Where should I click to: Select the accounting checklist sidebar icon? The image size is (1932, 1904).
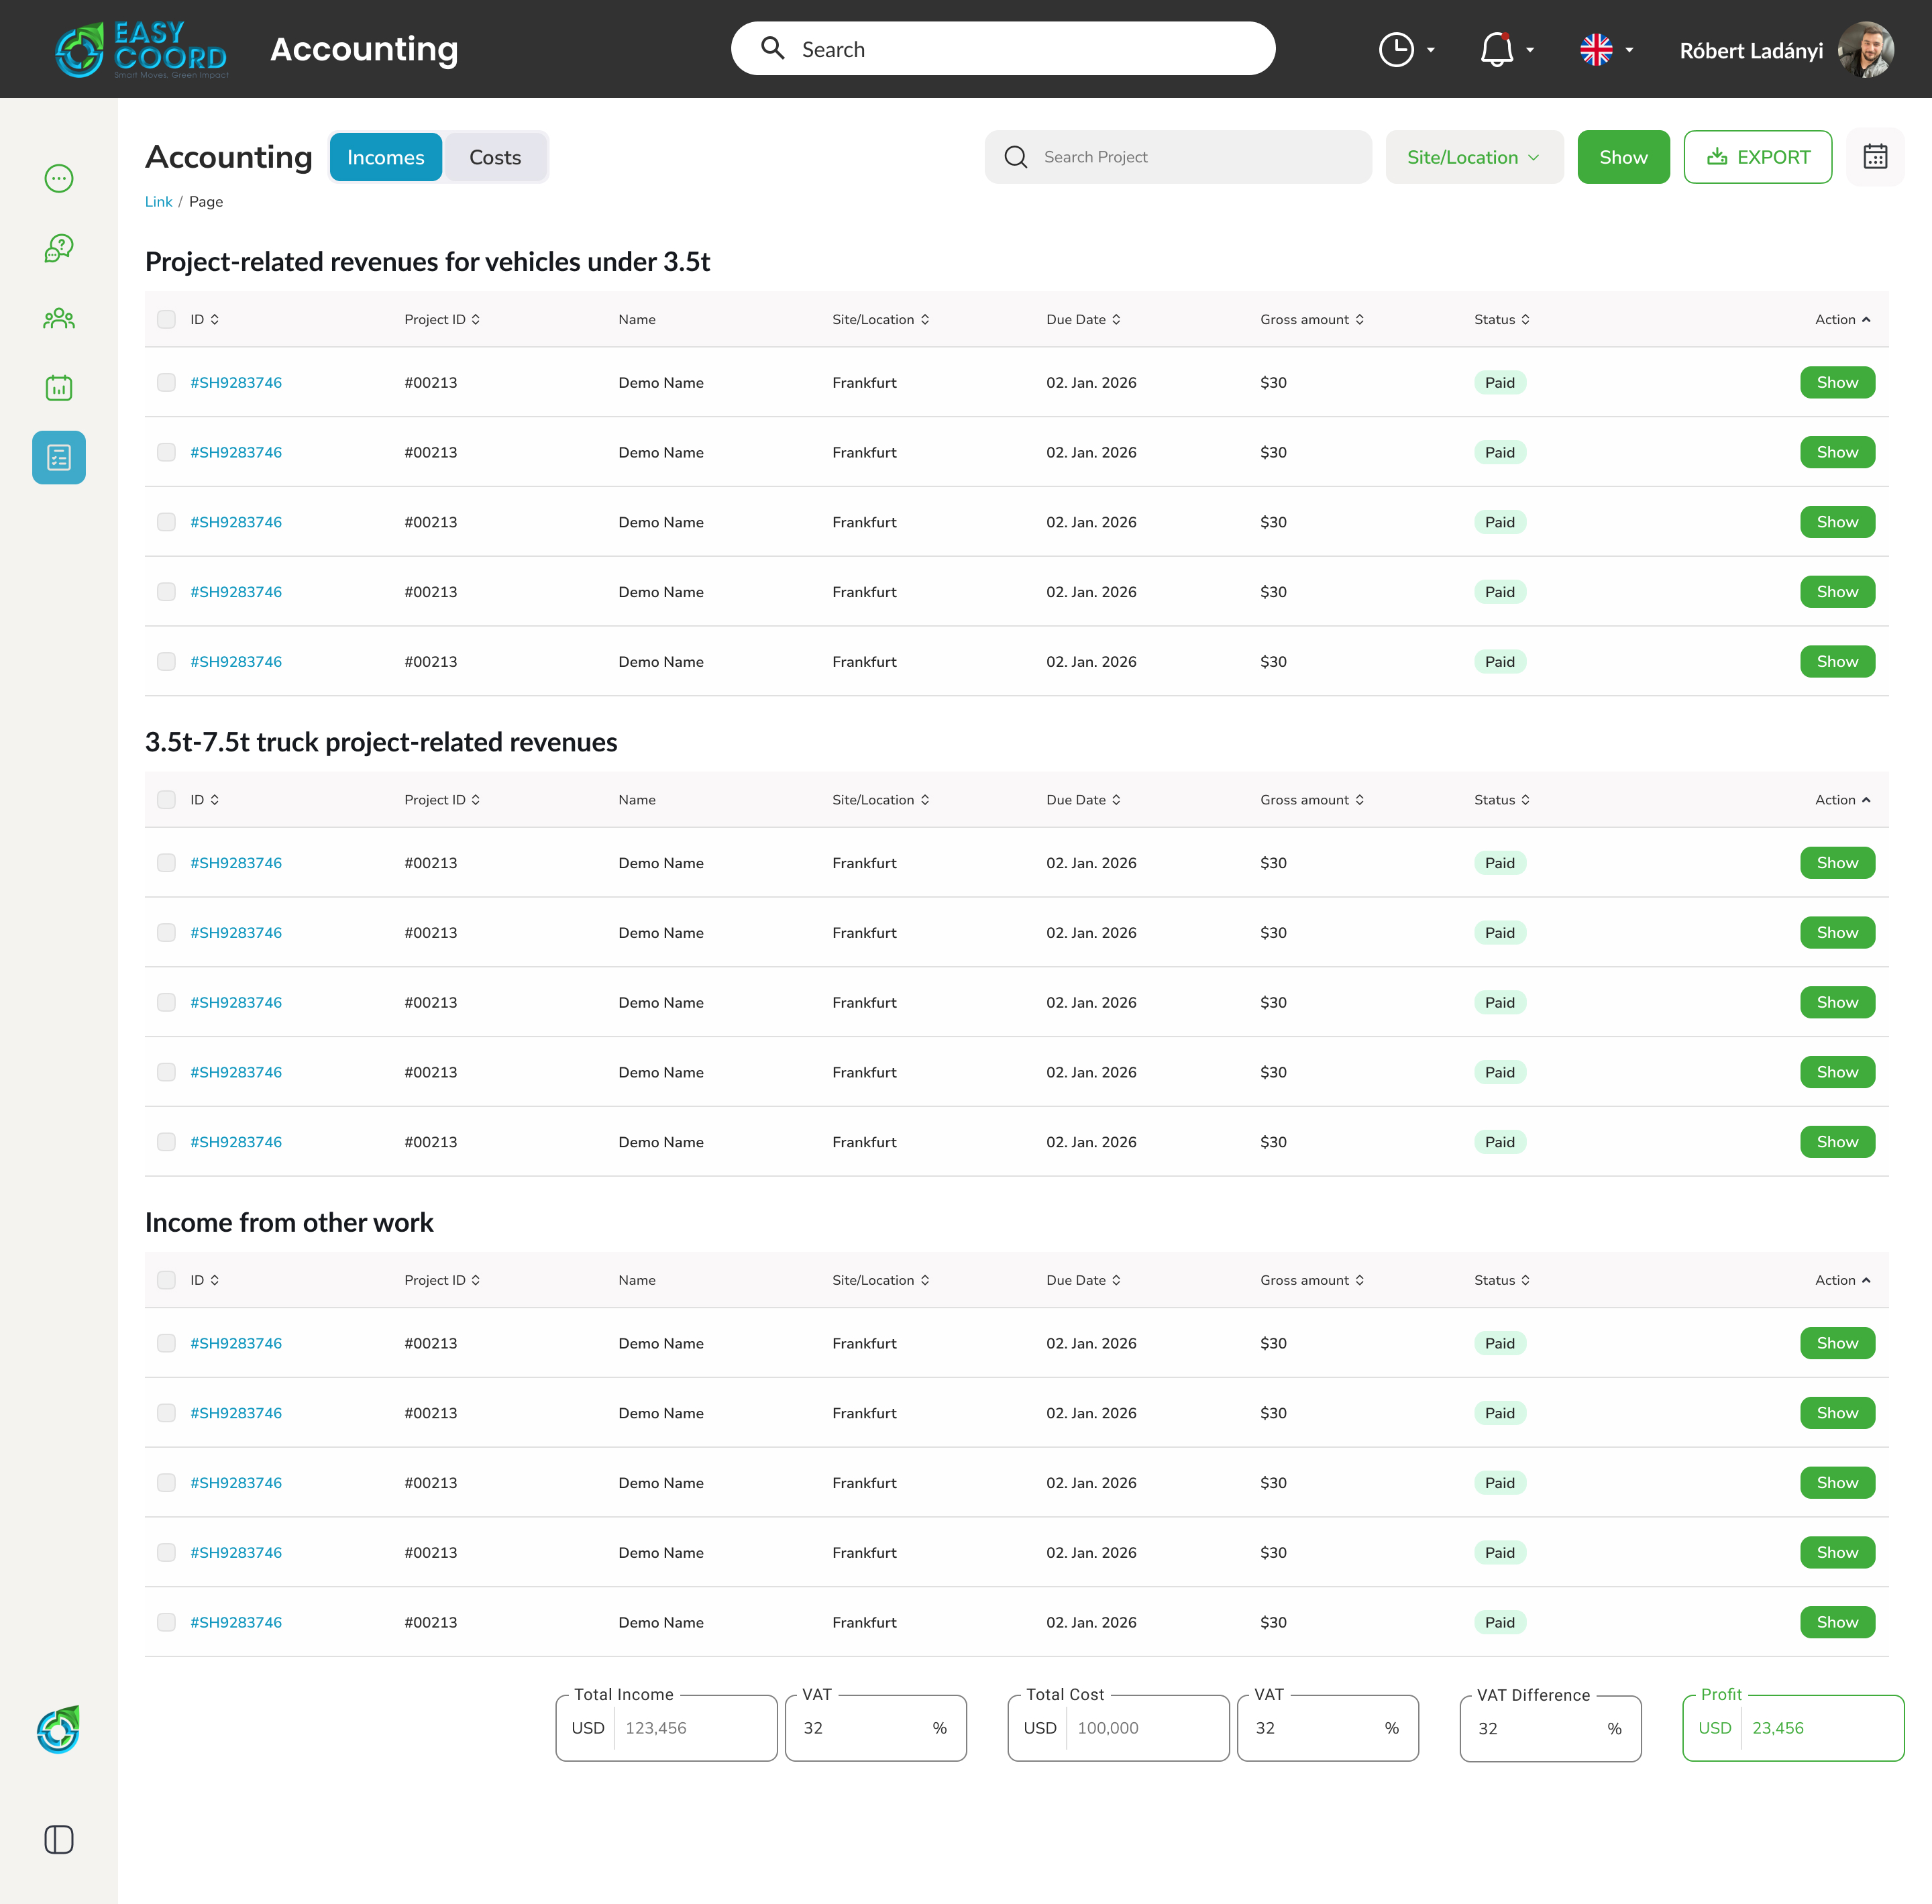point(59,458)
